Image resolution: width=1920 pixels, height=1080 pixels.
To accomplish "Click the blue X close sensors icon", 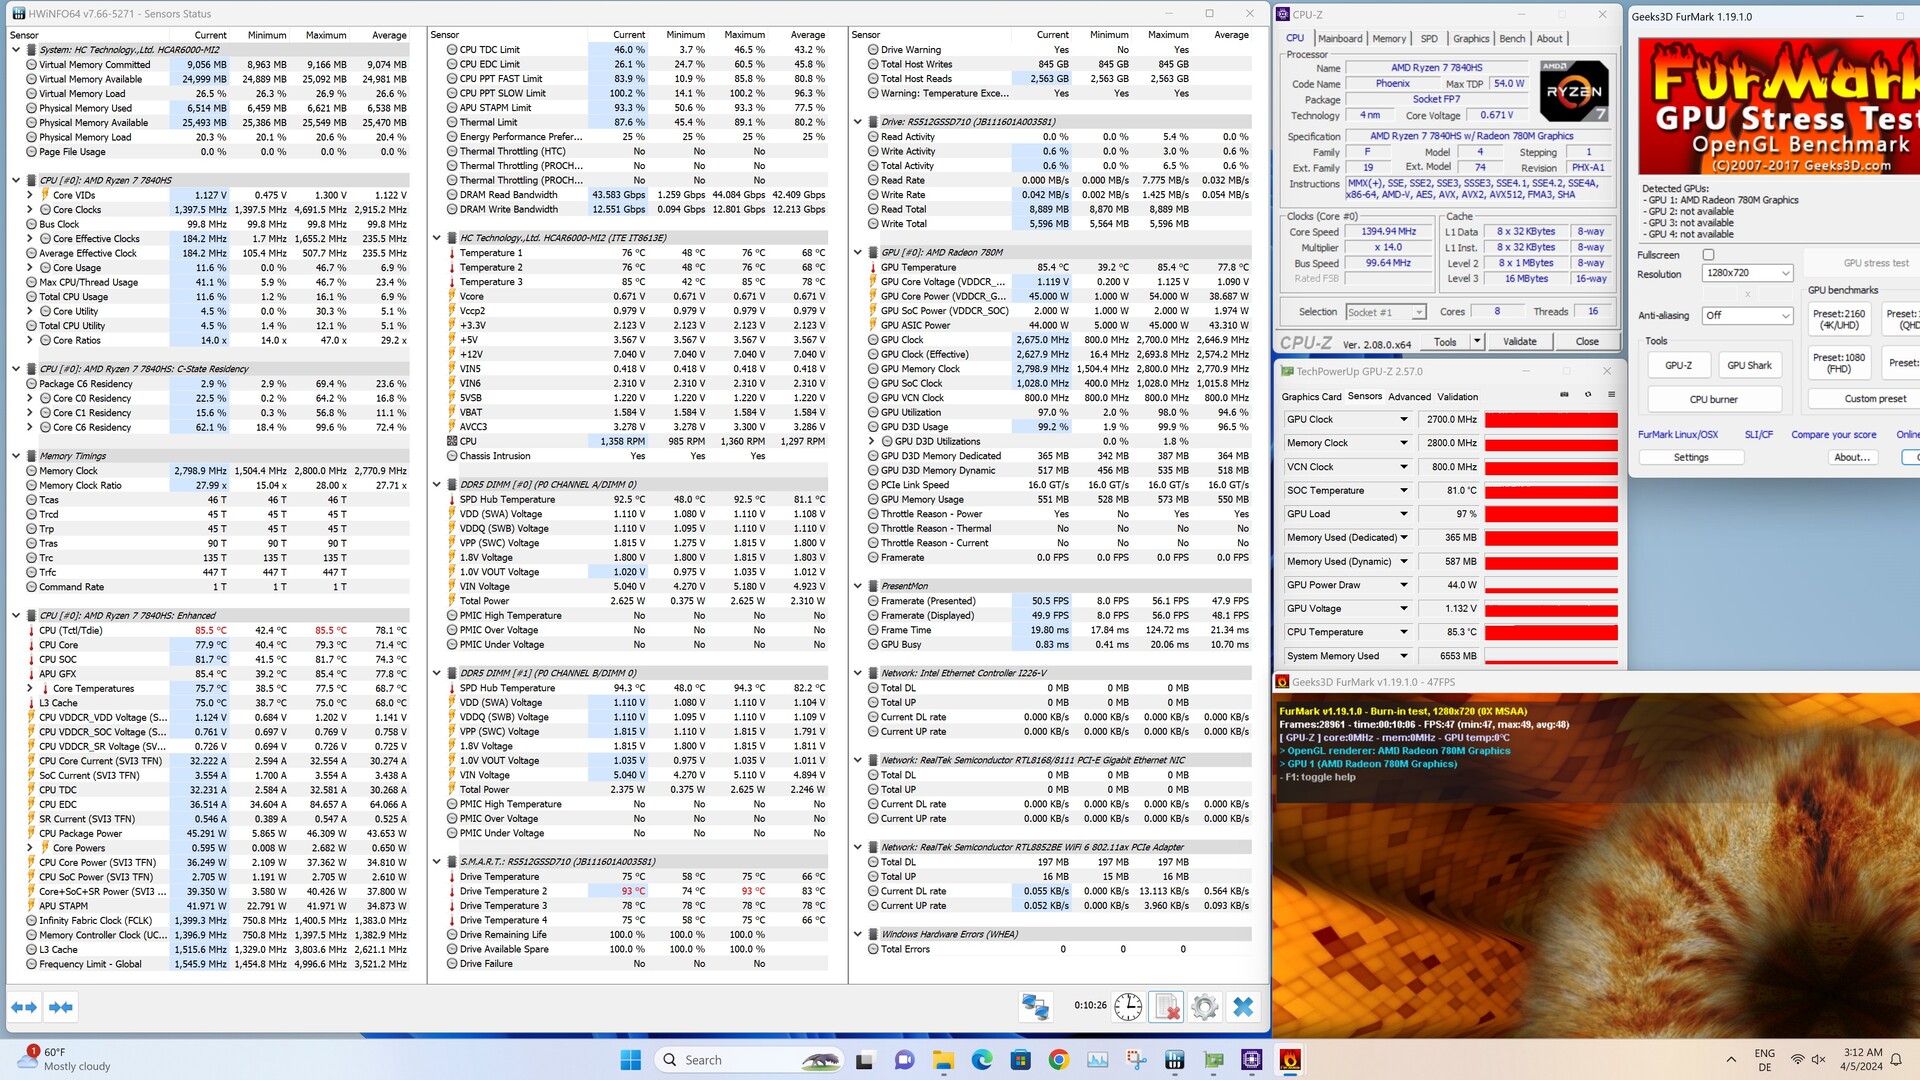I will point(1243,1007).
